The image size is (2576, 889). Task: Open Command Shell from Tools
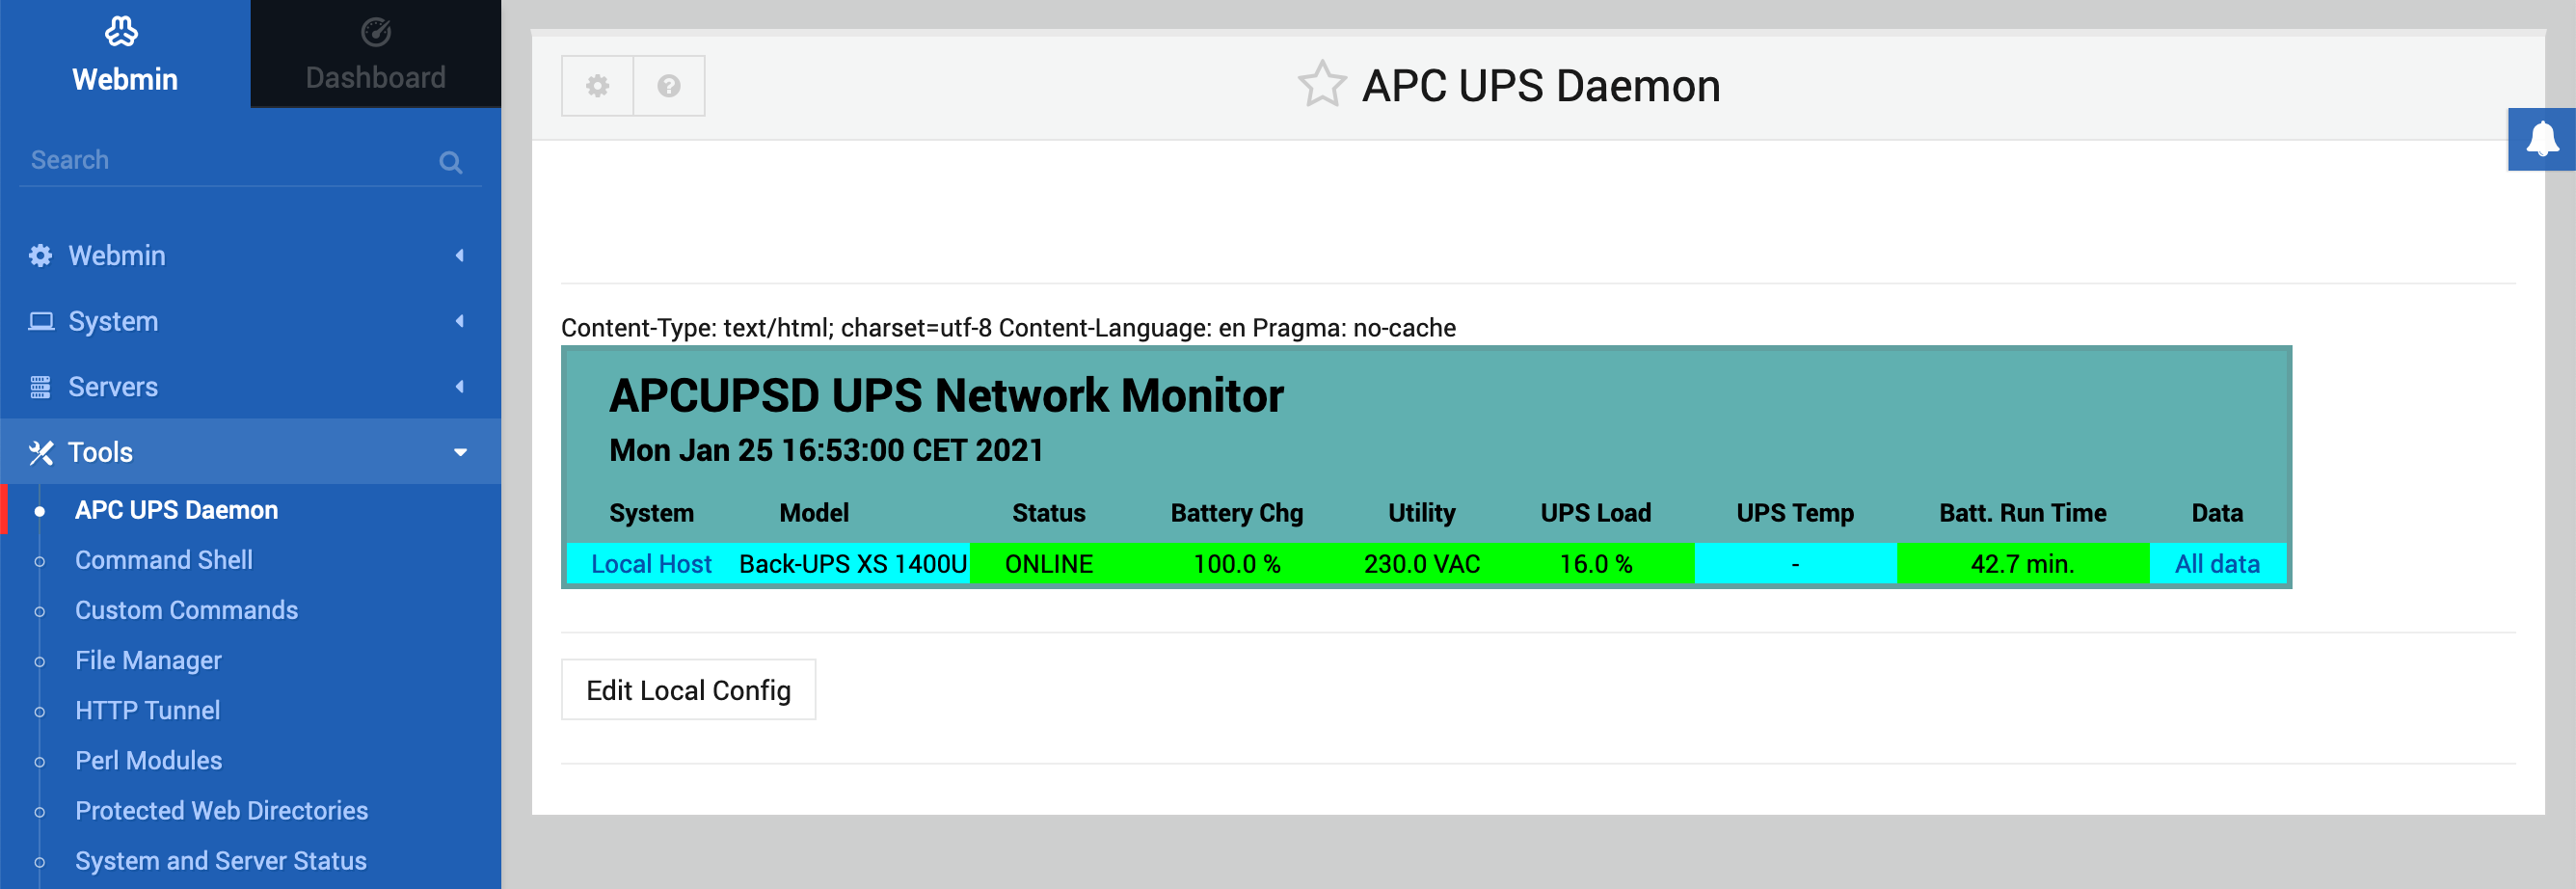pyautogui.click(x=164, y=560)
